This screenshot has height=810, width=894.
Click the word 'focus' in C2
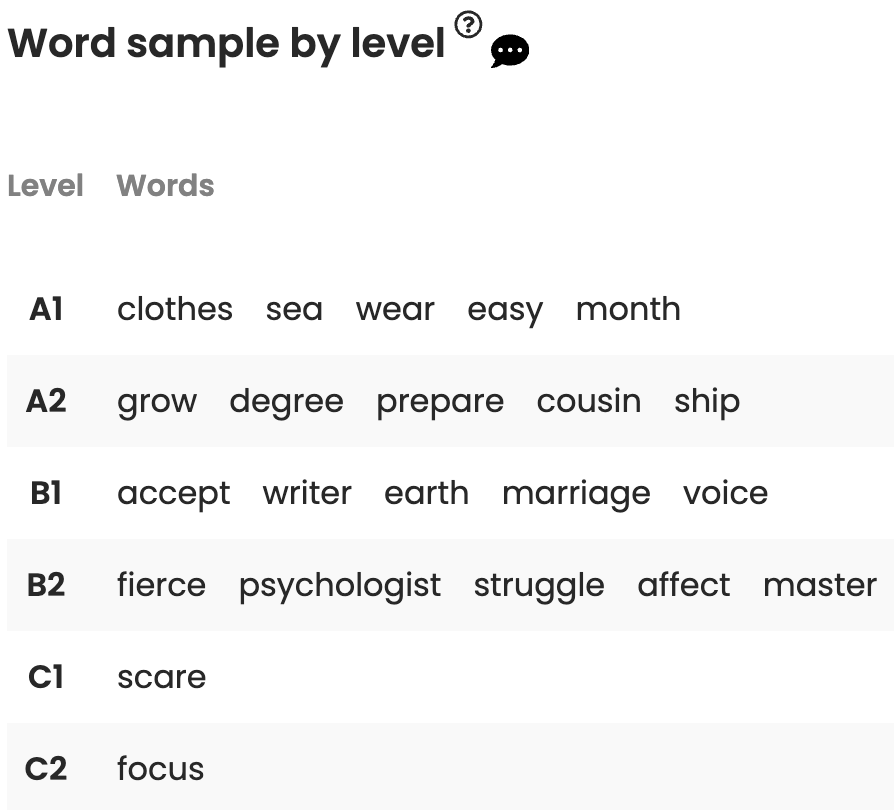coord(161,769)
